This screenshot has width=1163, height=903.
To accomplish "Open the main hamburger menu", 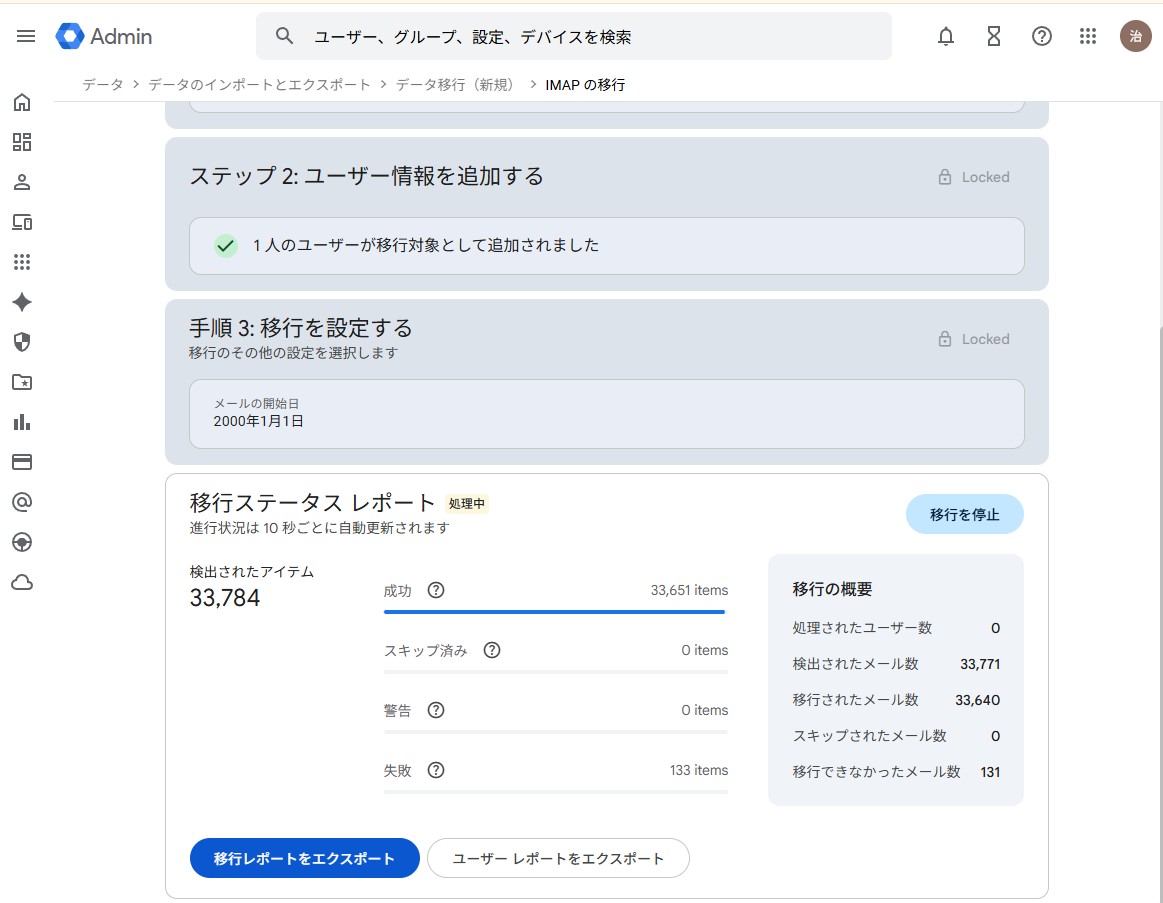I will [26, 36].
